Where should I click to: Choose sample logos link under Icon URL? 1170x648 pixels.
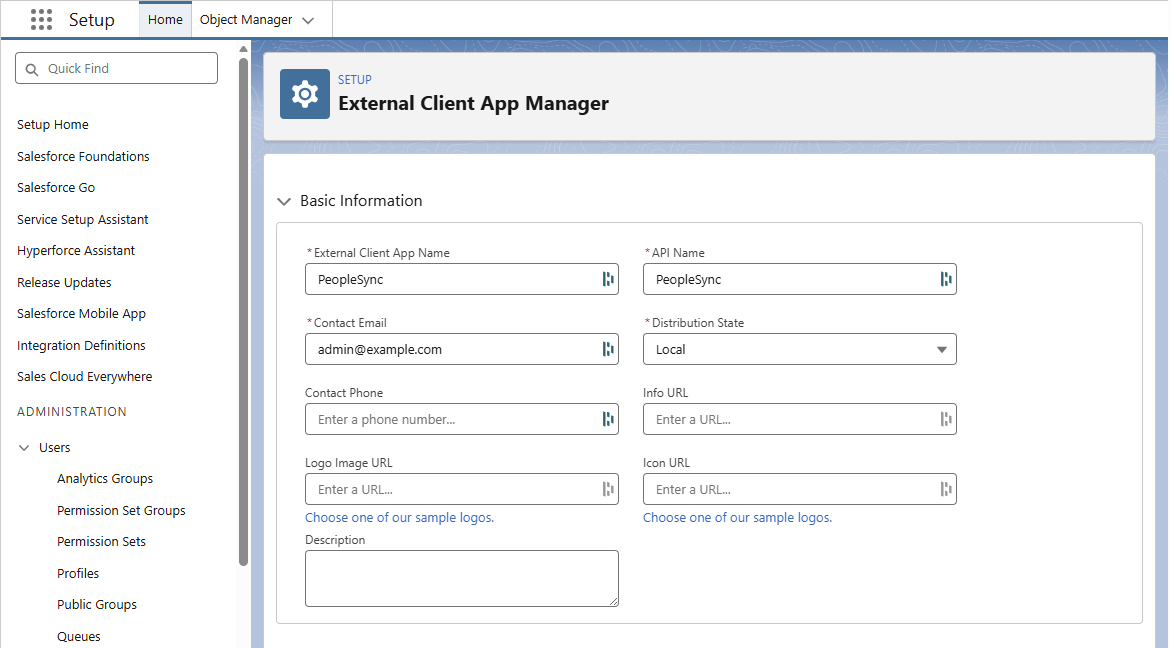(x=737, y=517)
